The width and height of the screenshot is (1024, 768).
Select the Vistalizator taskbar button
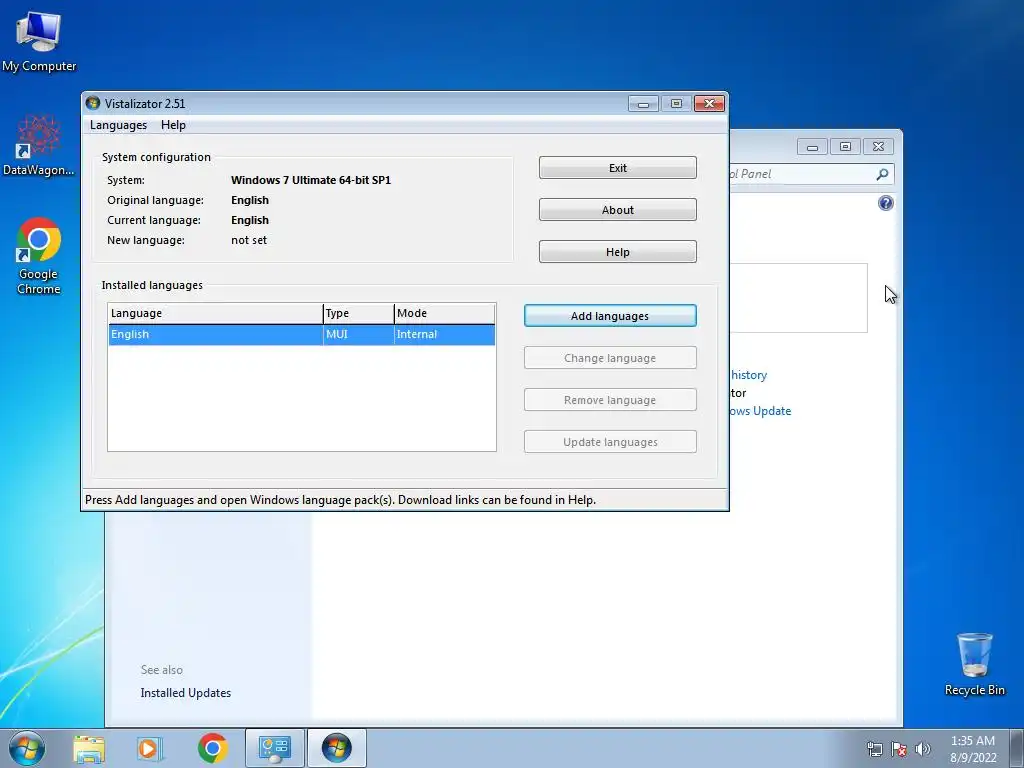click(x=336, y=748)
